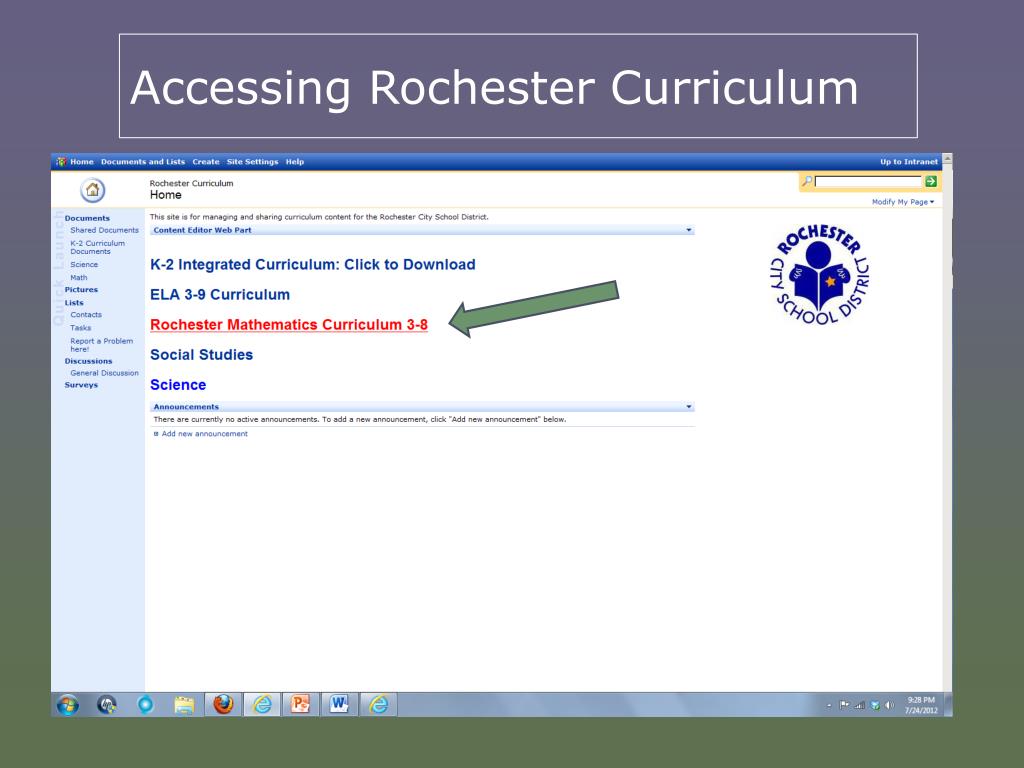Click the network signal tray icon
1024x768 pixels.
pos(859,705)
